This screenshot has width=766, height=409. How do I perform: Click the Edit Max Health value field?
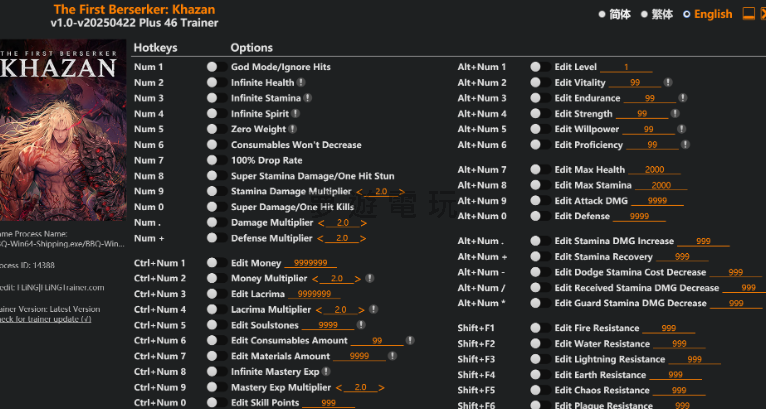pos(654,170)
